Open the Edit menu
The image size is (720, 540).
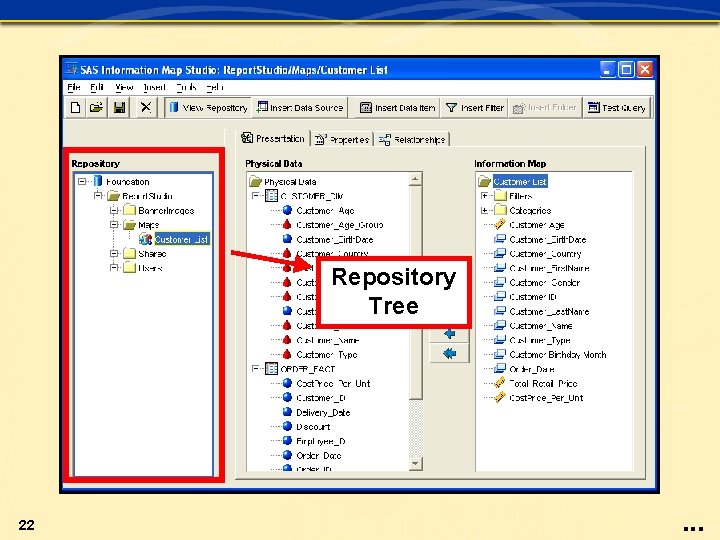click(97, 87)
